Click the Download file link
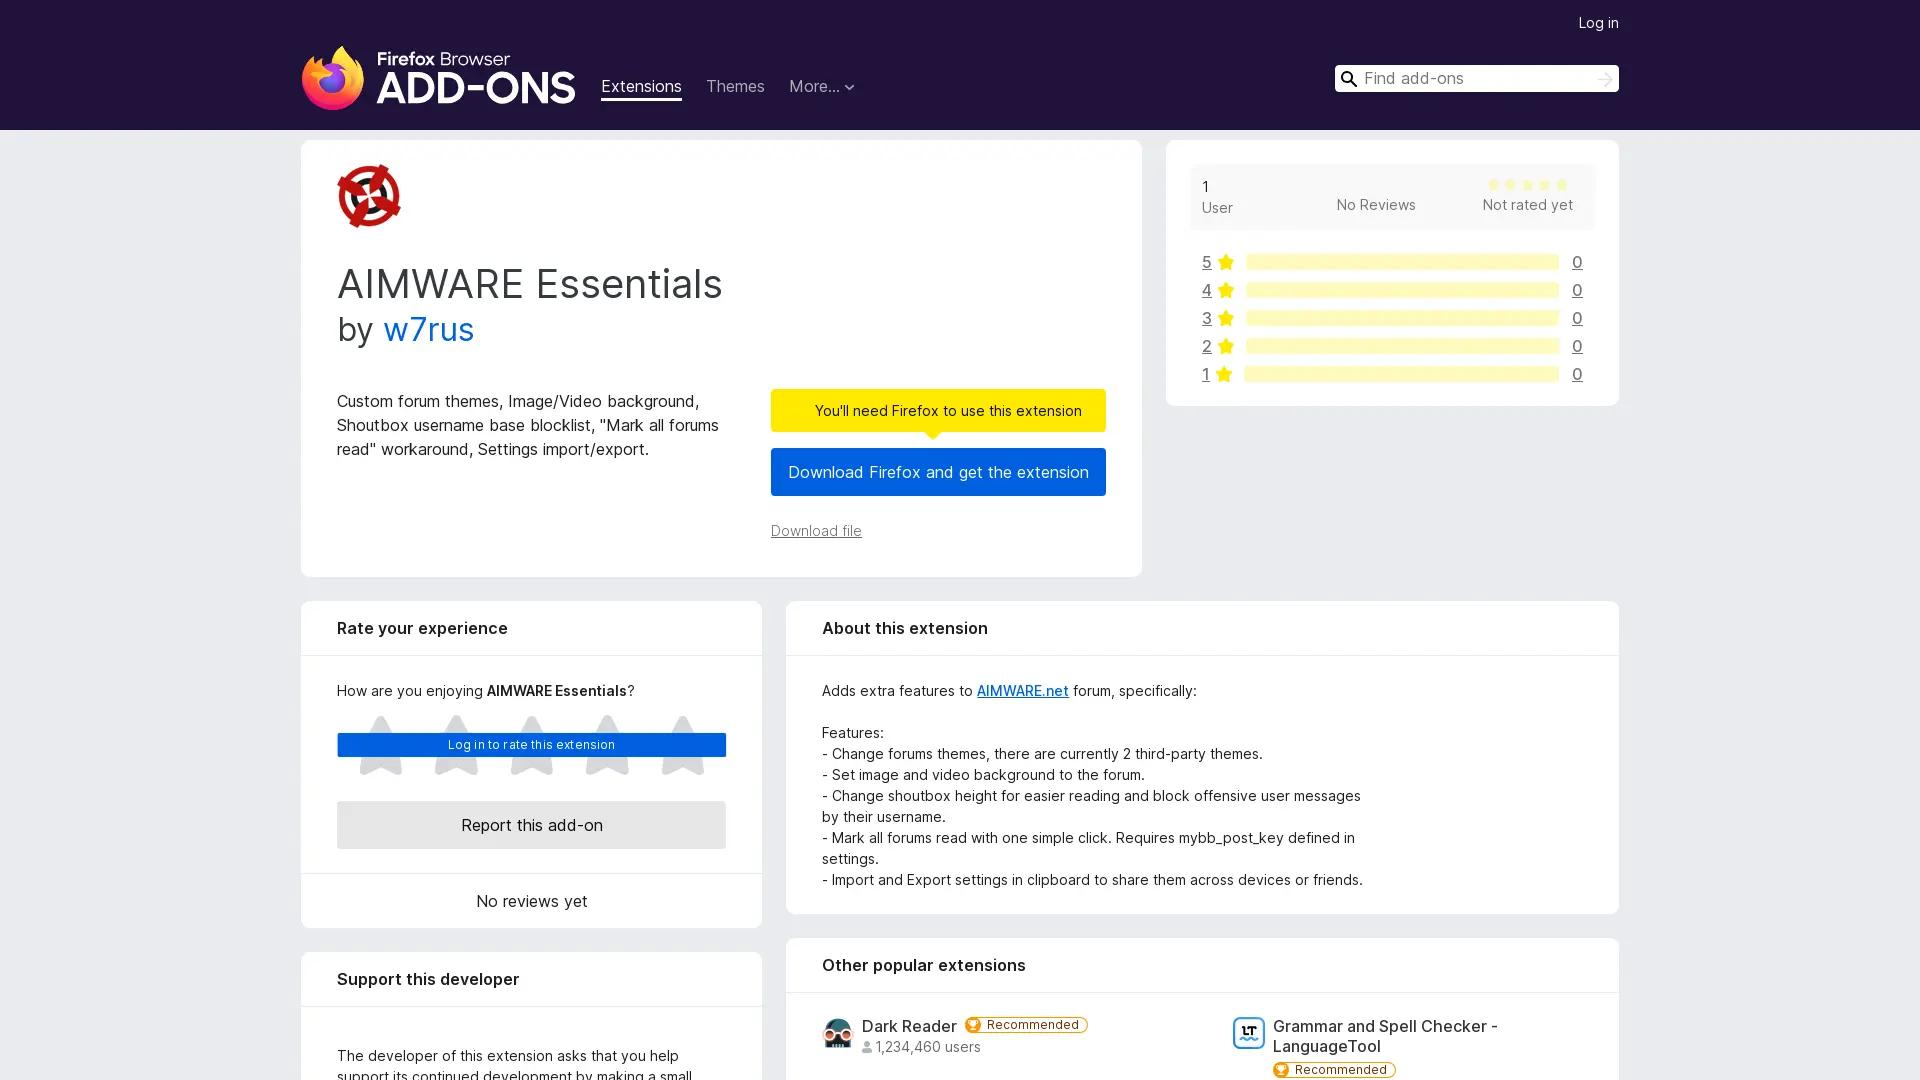1920x1080 pixels. click(815, 530)
